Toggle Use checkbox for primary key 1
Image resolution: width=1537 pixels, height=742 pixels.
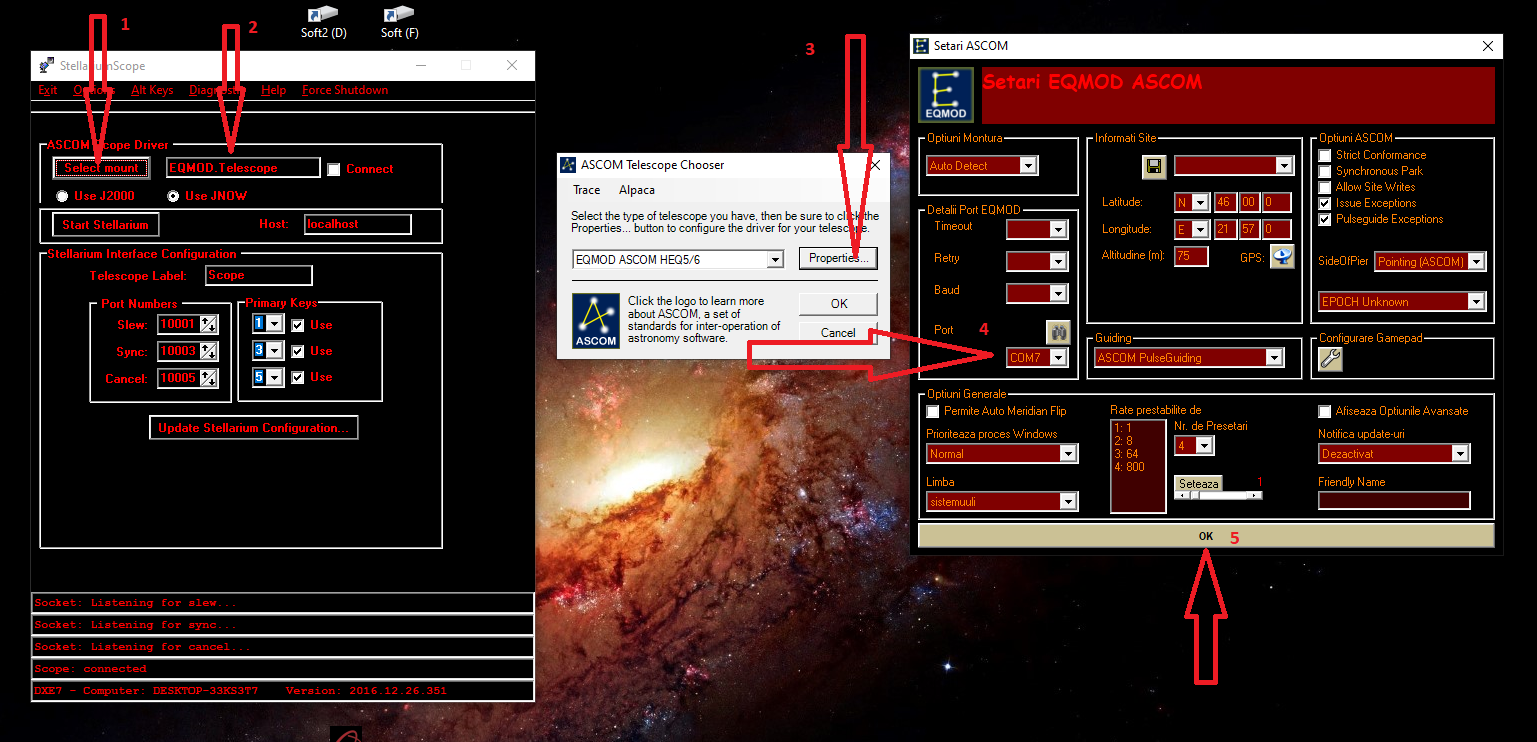(x=298, y=325)
